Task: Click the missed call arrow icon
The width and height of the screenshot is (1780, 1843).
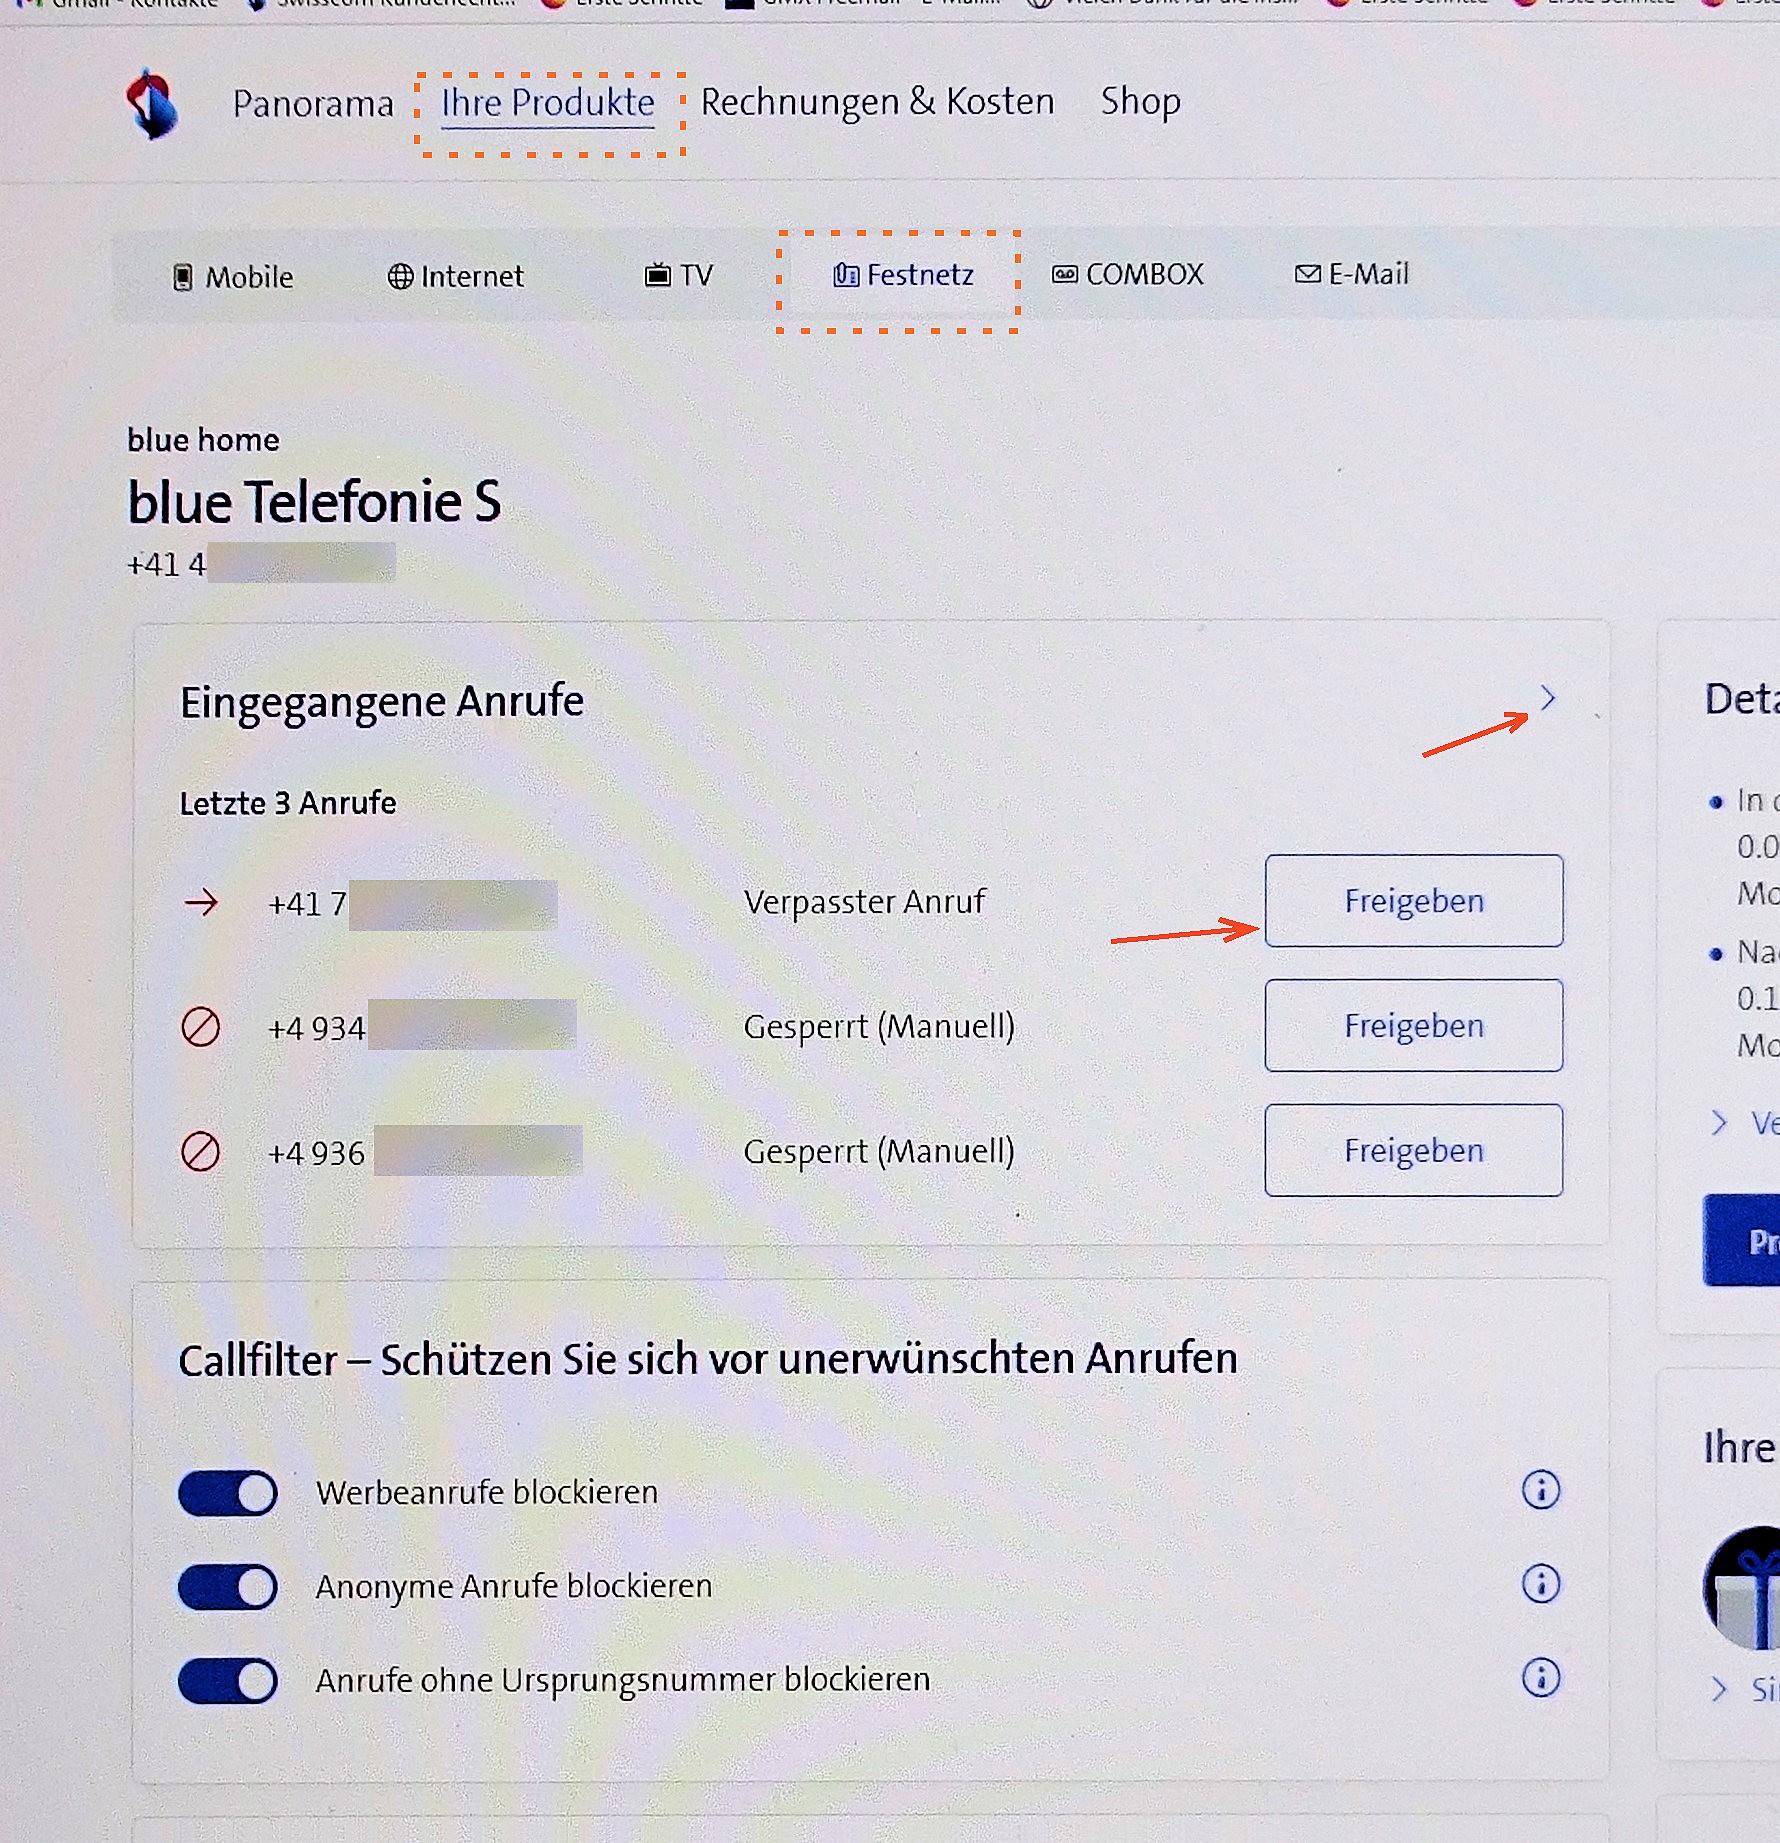Action: 201,903
